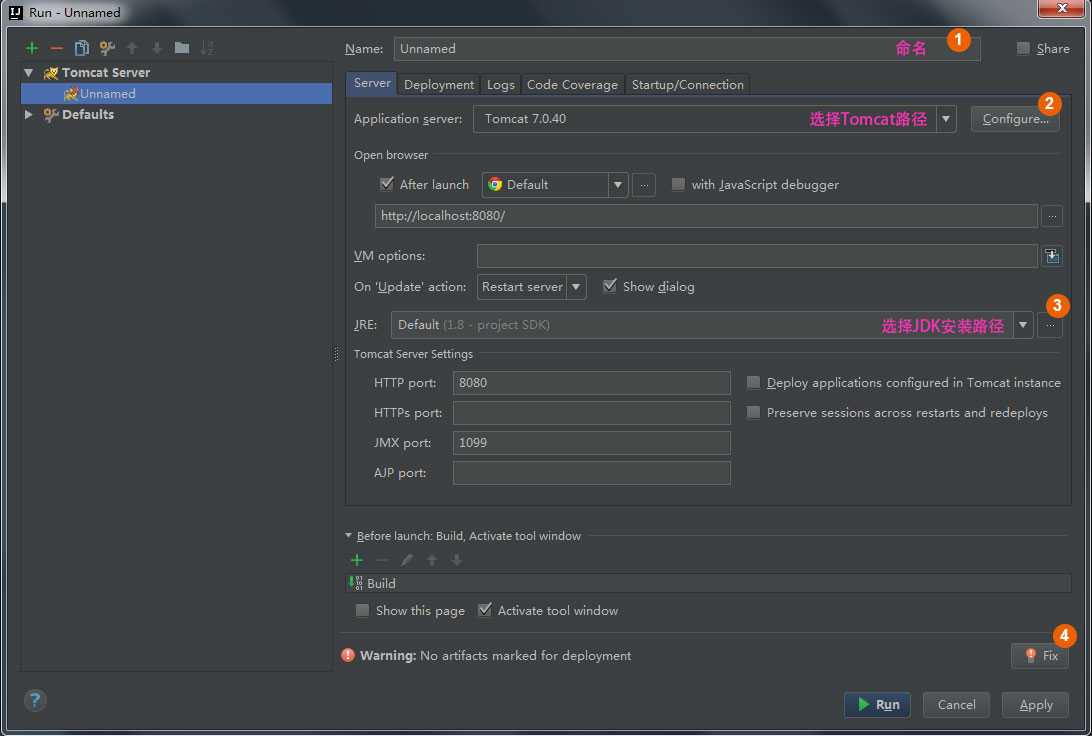Click the Run button
The width and height of the screenshot is (1092, 736).
pos(878,705)
